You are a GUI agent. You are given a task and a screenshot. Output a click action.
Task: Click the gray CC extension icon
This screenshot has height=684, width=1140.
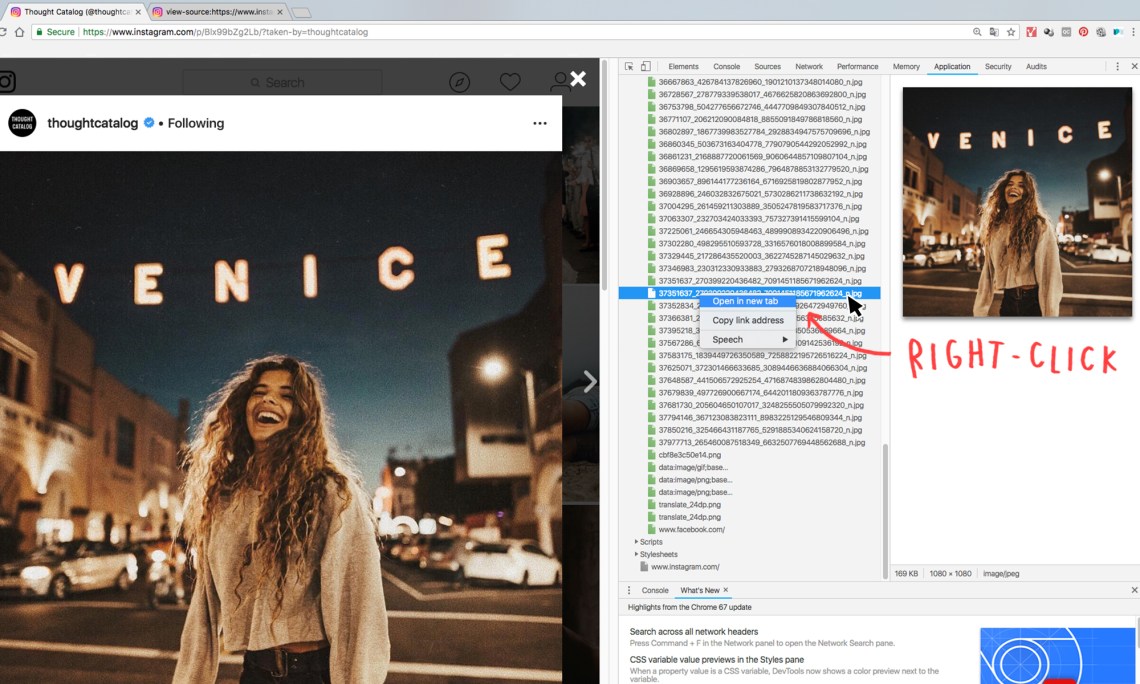click(x=1066, y=32)
